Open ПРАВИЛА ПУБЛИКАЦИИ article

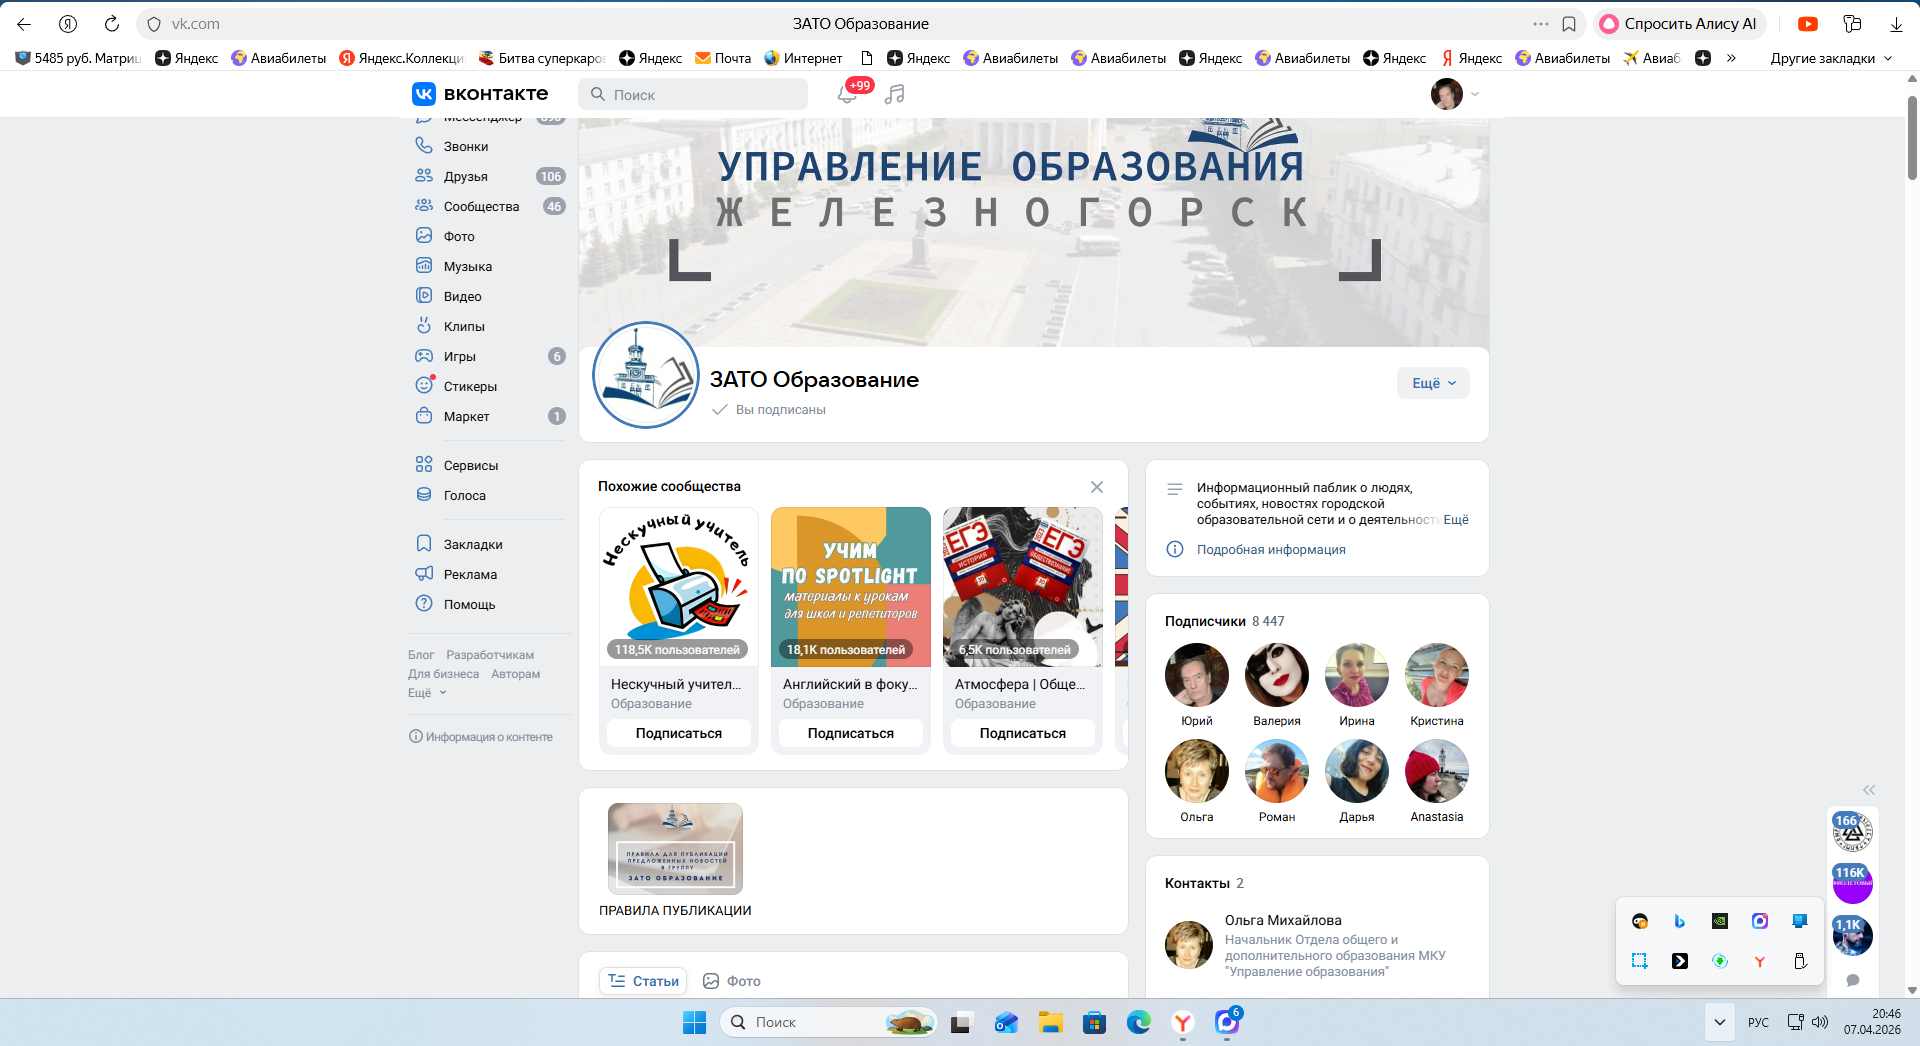[675, 861]
